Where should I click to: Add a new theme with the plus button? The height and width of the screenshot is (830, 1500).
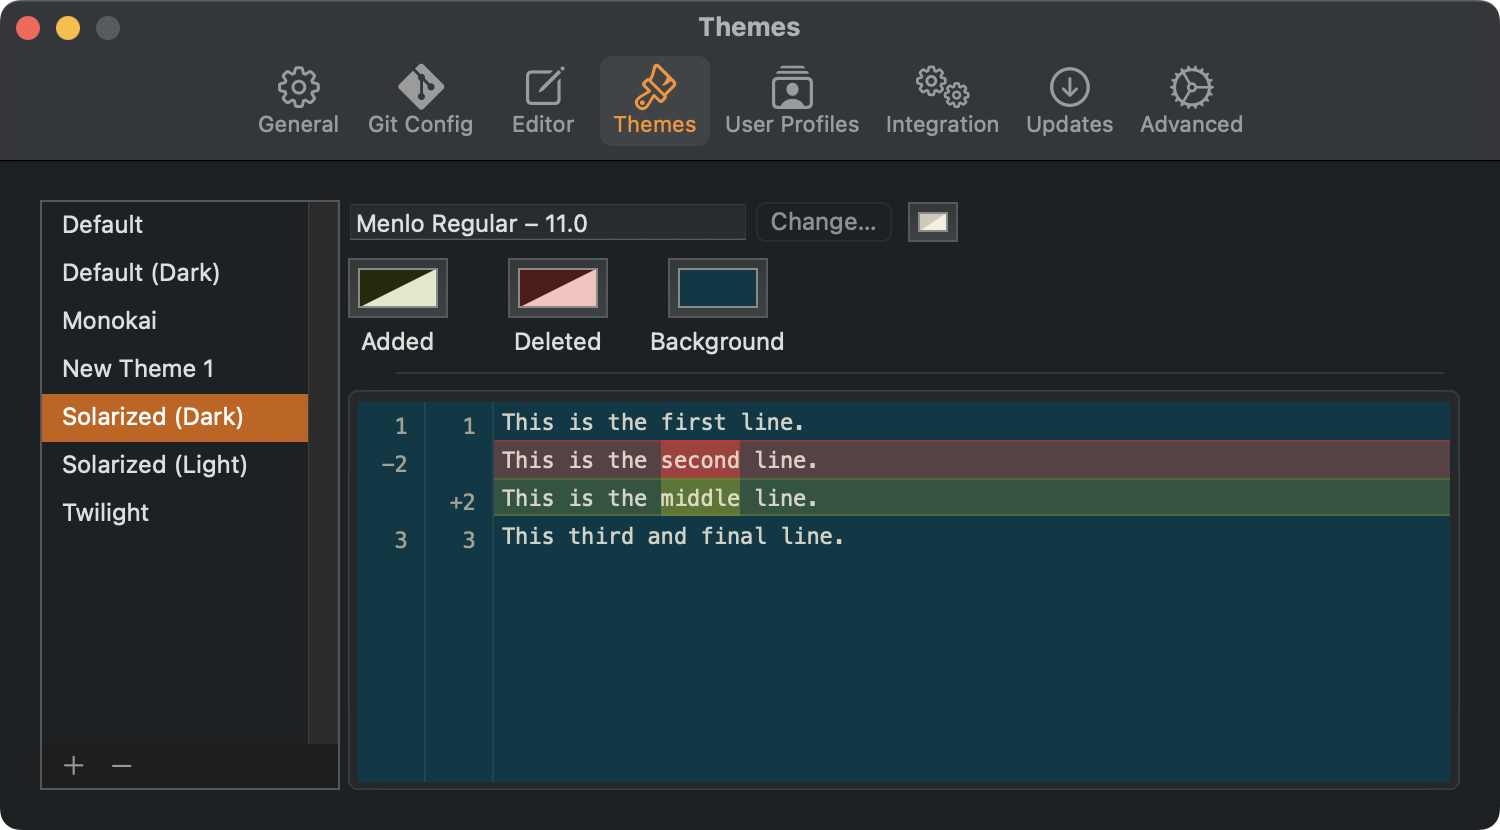73,766
